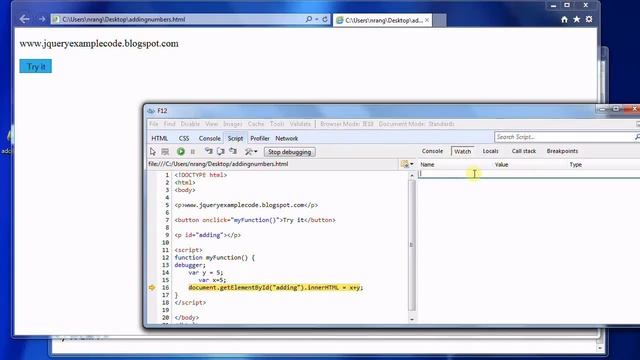640x360 pixels.
Task: Open Document Mode menu
Action: (416, 124)
